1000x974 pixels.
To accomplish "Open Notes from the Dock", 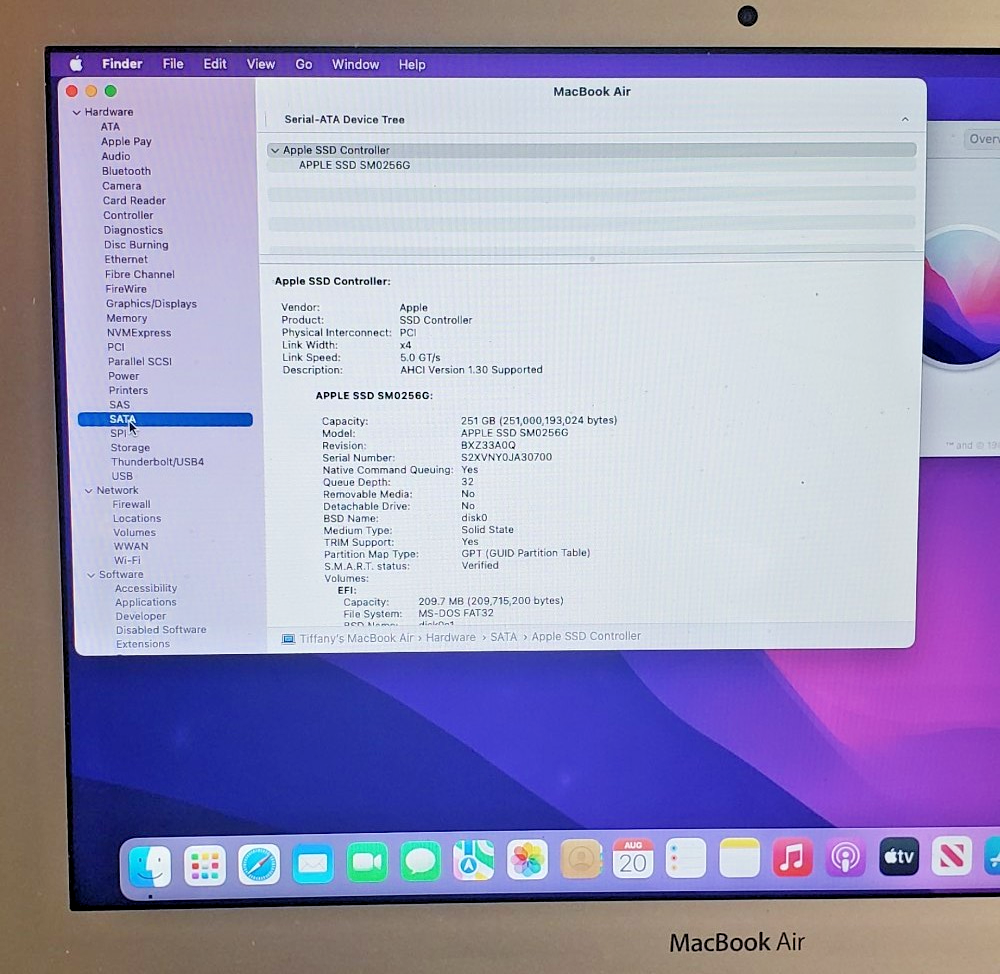I will (739, 857).
